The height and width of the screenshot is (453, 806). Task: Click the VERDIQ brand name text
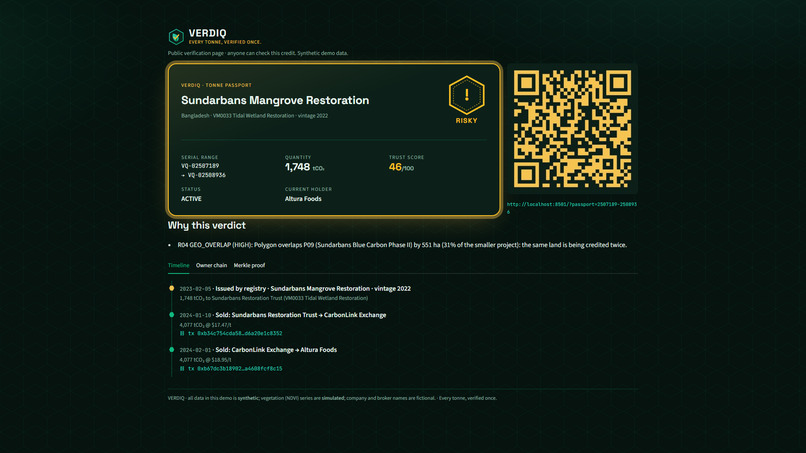pyautogui.click(x=207, y=33)
